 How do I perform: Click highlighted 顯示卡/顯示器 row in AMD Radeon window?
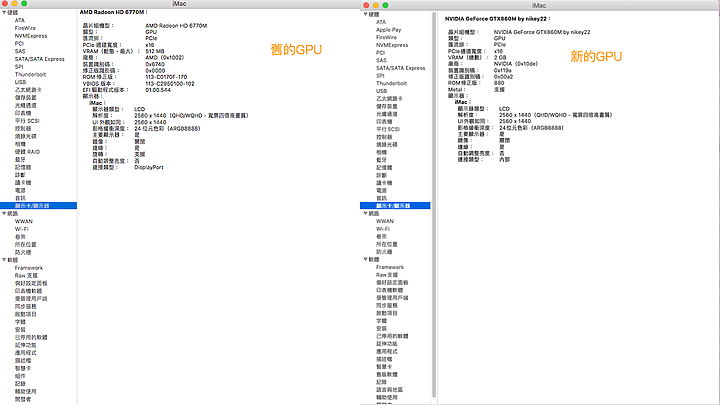[x=39, y=206]
